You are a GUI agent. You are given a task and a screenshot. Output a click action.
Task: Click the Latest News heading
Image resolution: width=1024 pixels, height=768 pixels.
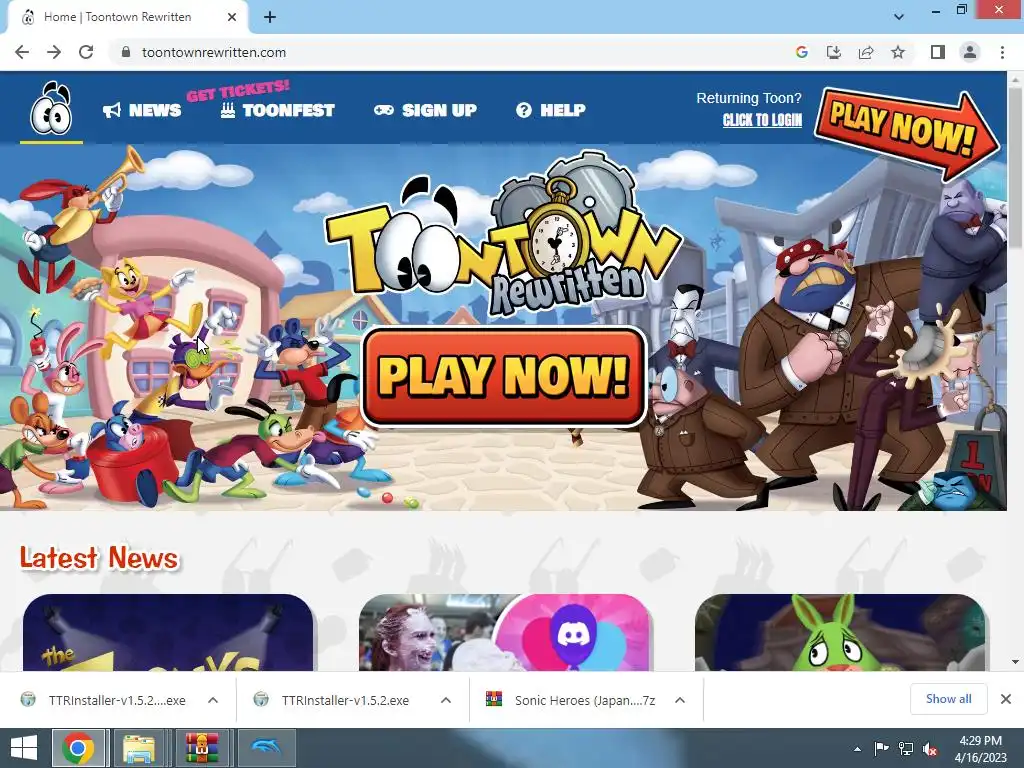coord(99,558)
